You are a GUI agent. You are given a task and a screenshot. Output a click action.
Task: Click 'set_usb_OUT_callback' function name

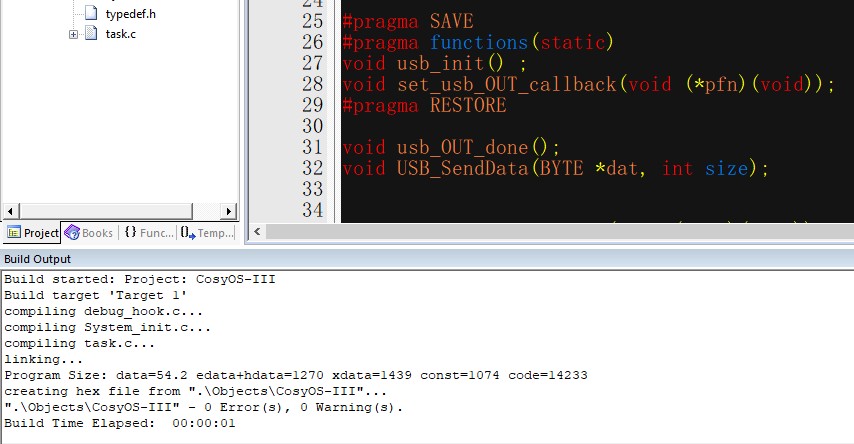tap(507, 84)
